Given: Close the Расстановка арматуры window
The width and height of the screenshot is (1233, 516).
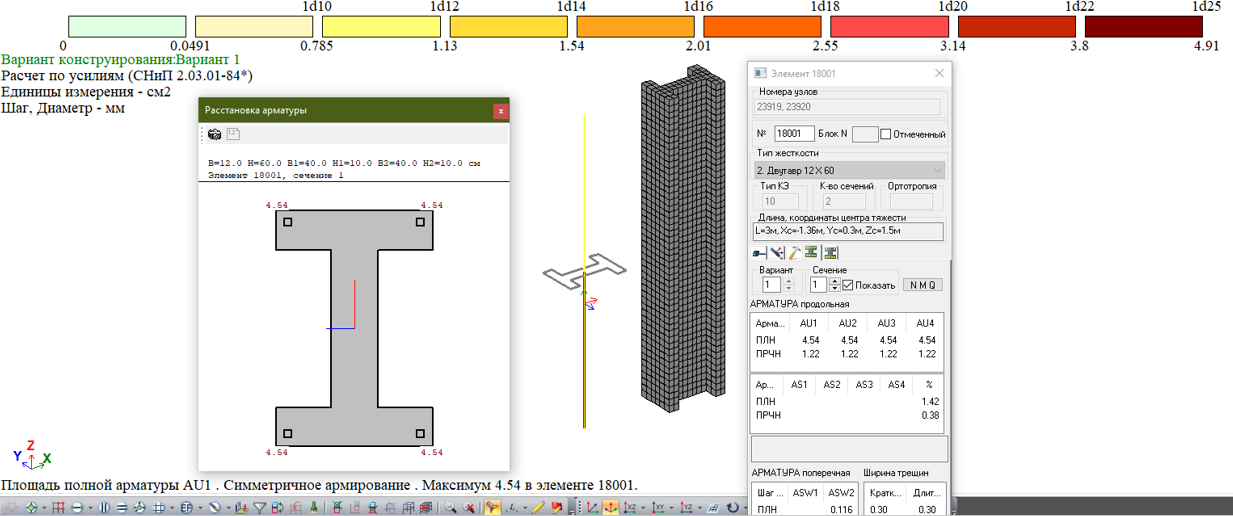Looking at the screenshot, I should tap(501, 111).
